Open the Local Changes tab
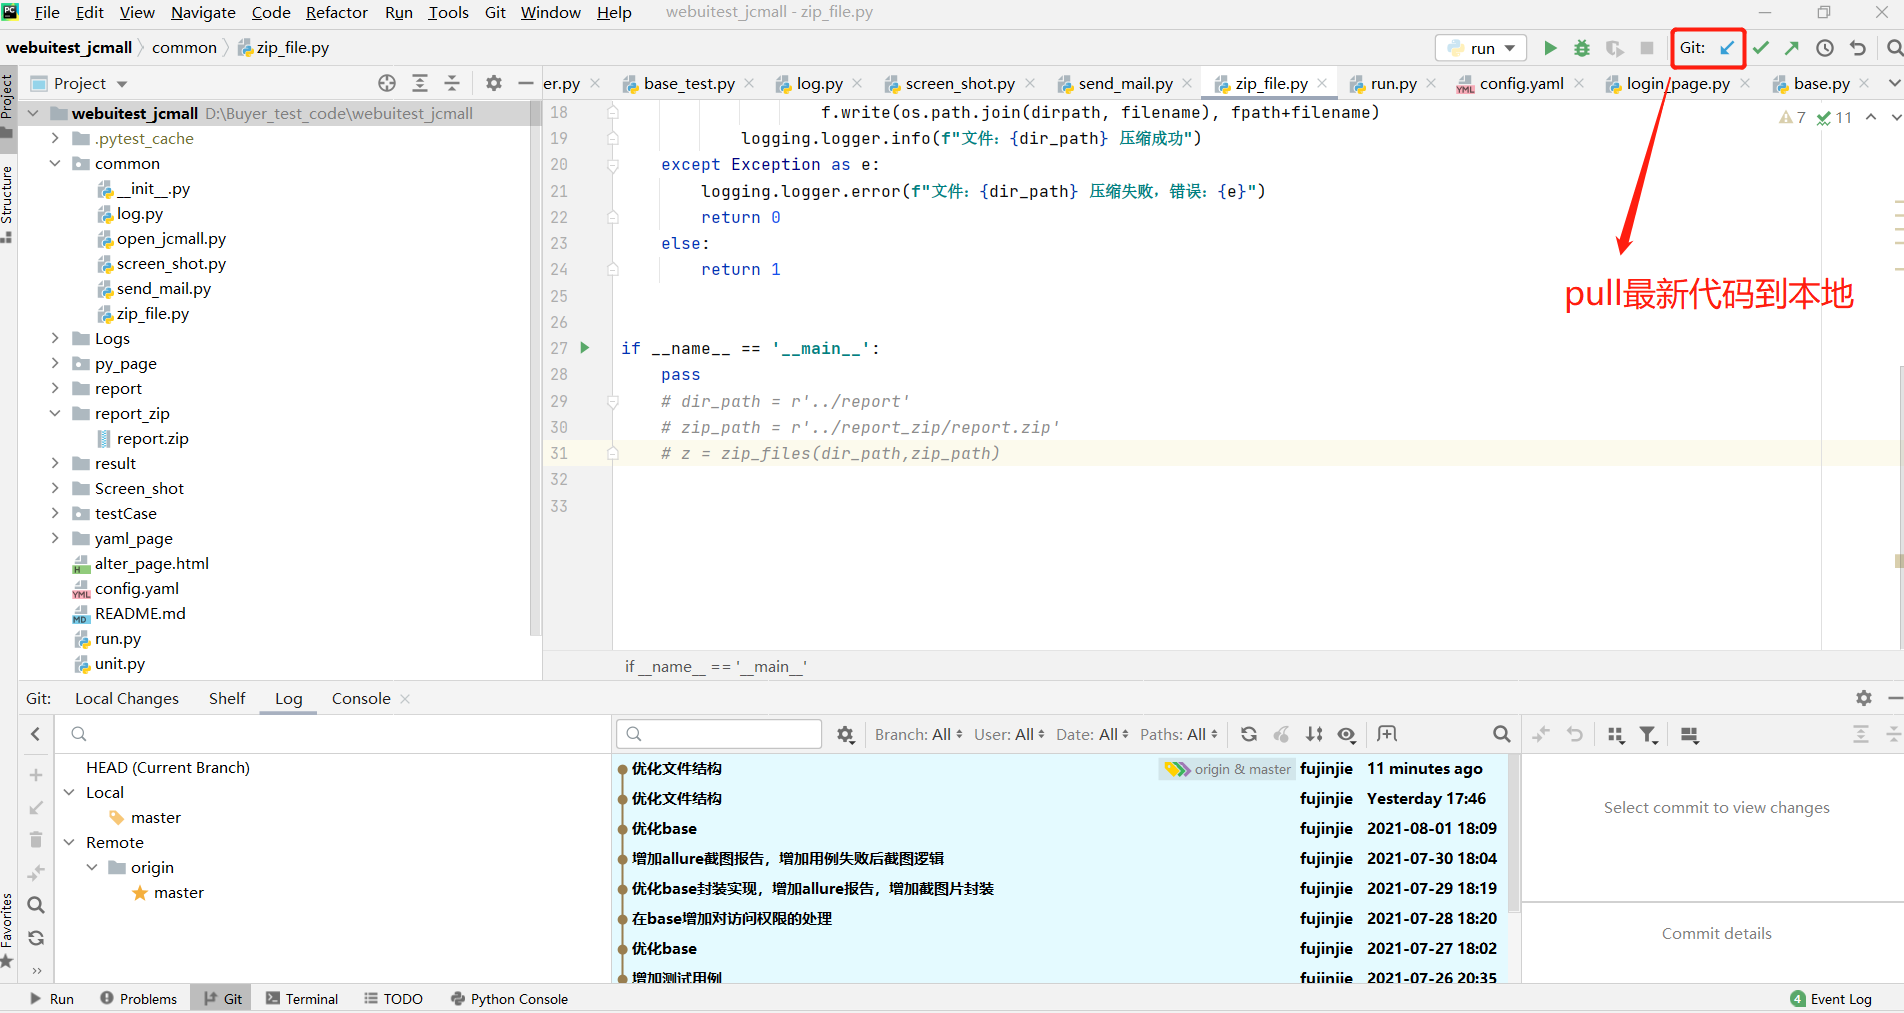 tap(127, 698)
